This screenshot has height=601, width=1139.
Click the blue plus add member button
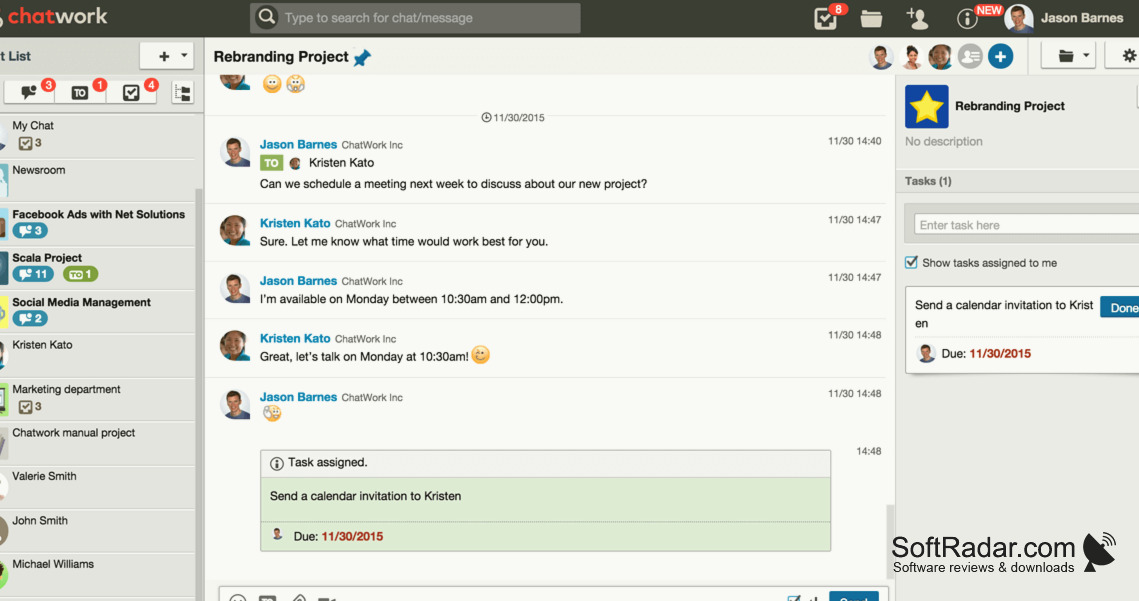(x=1000, y=56)
